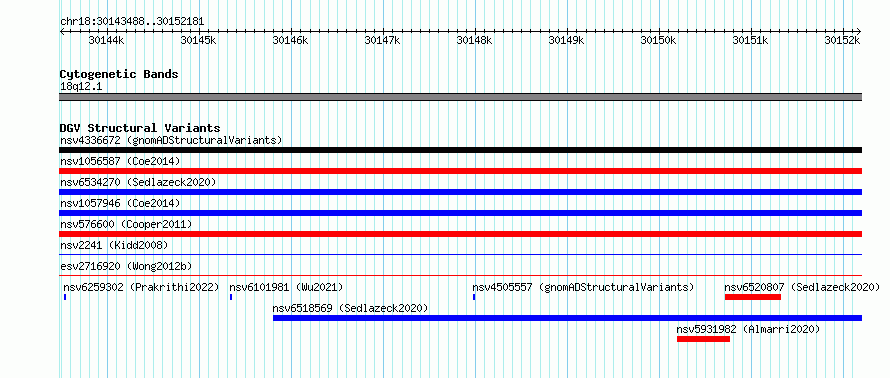Click the nsv6259302 (Prakrithi2022) label
This screenshot has width=890, height=378.
(x=141, y=287)
